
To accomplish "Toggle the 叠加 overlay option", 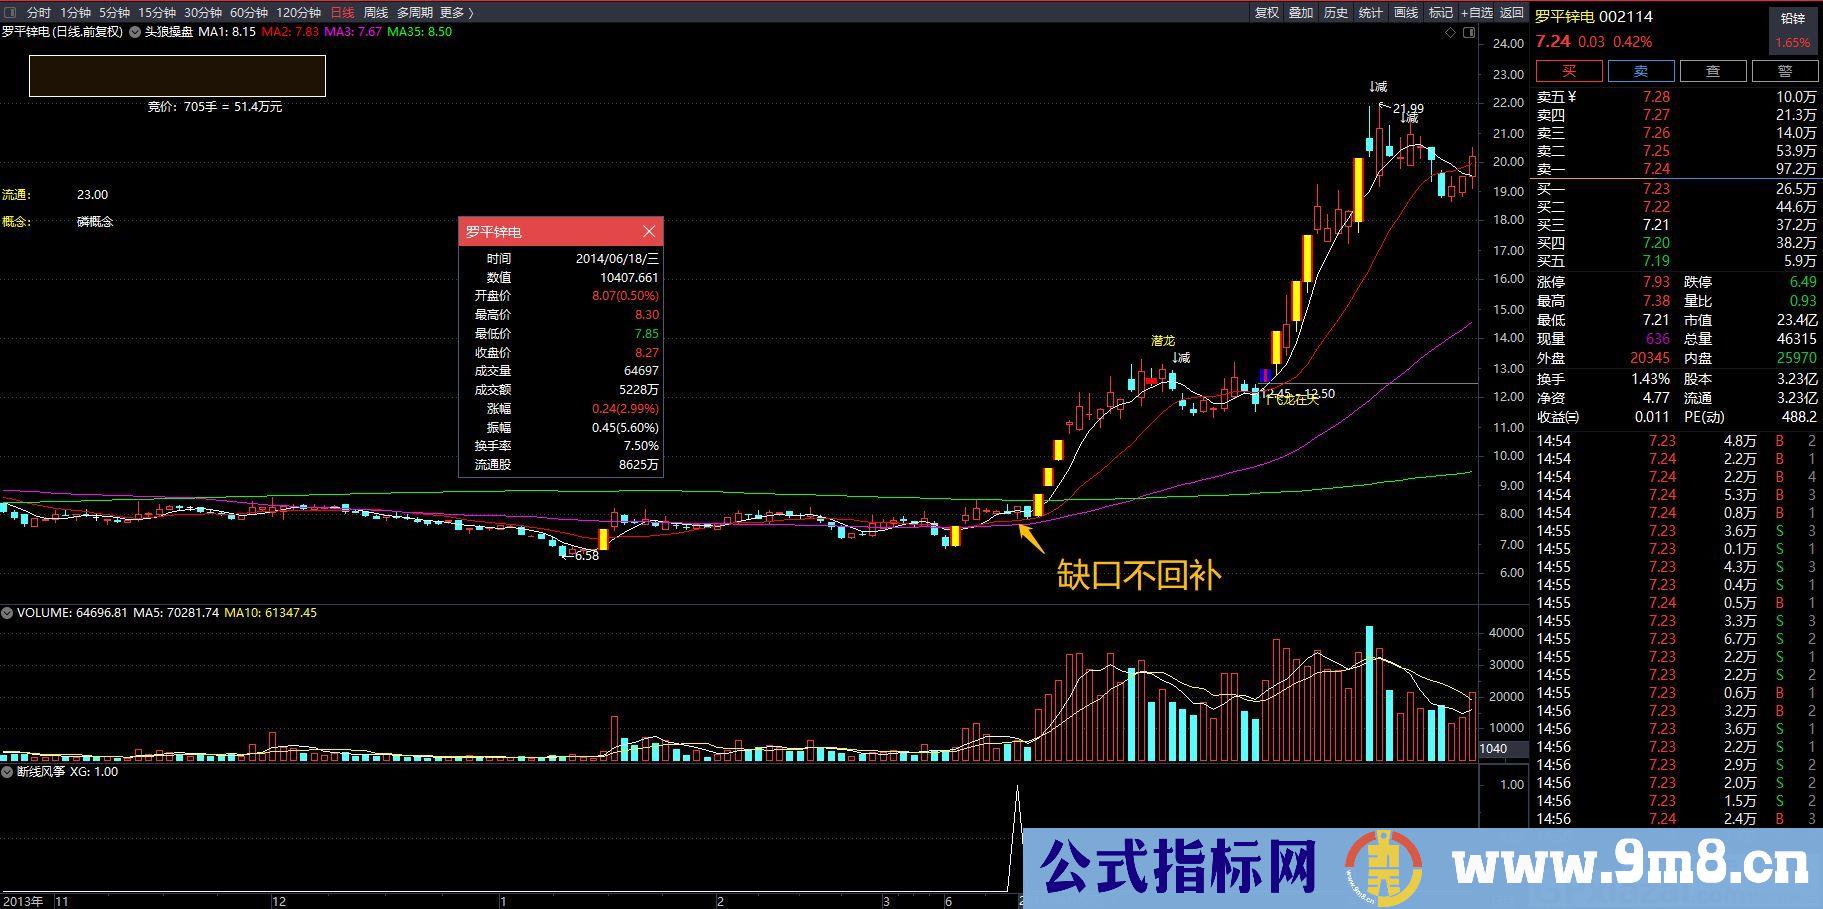I will click(1301, 12).
